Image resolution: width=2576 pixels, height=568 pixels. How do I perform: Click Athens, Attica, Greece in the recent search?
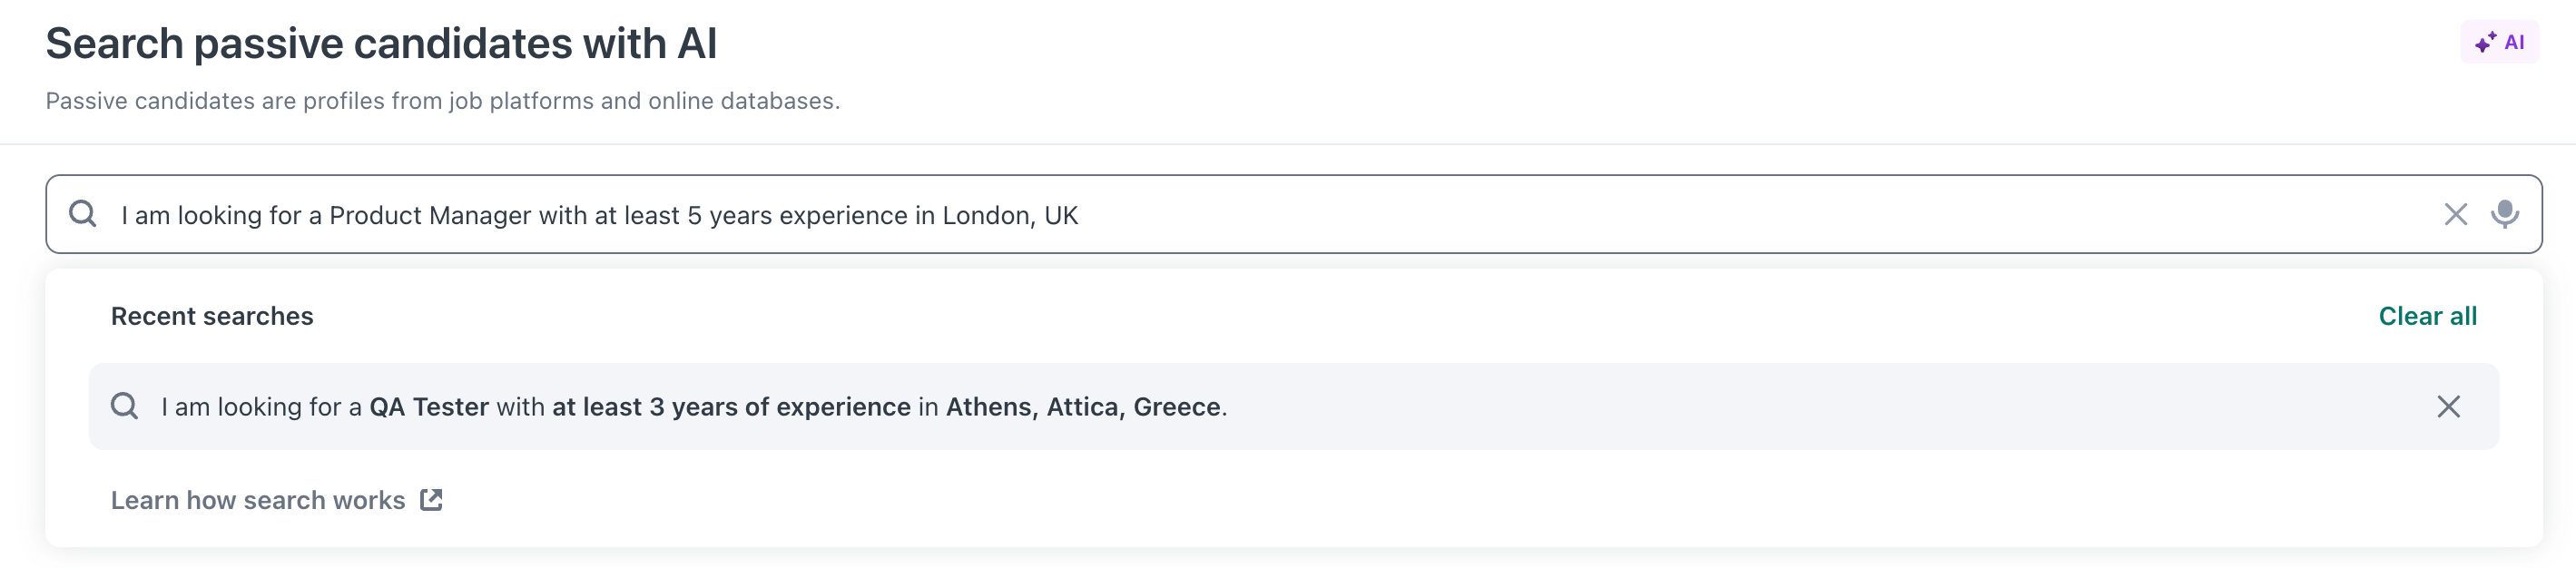pos(1083,407)
